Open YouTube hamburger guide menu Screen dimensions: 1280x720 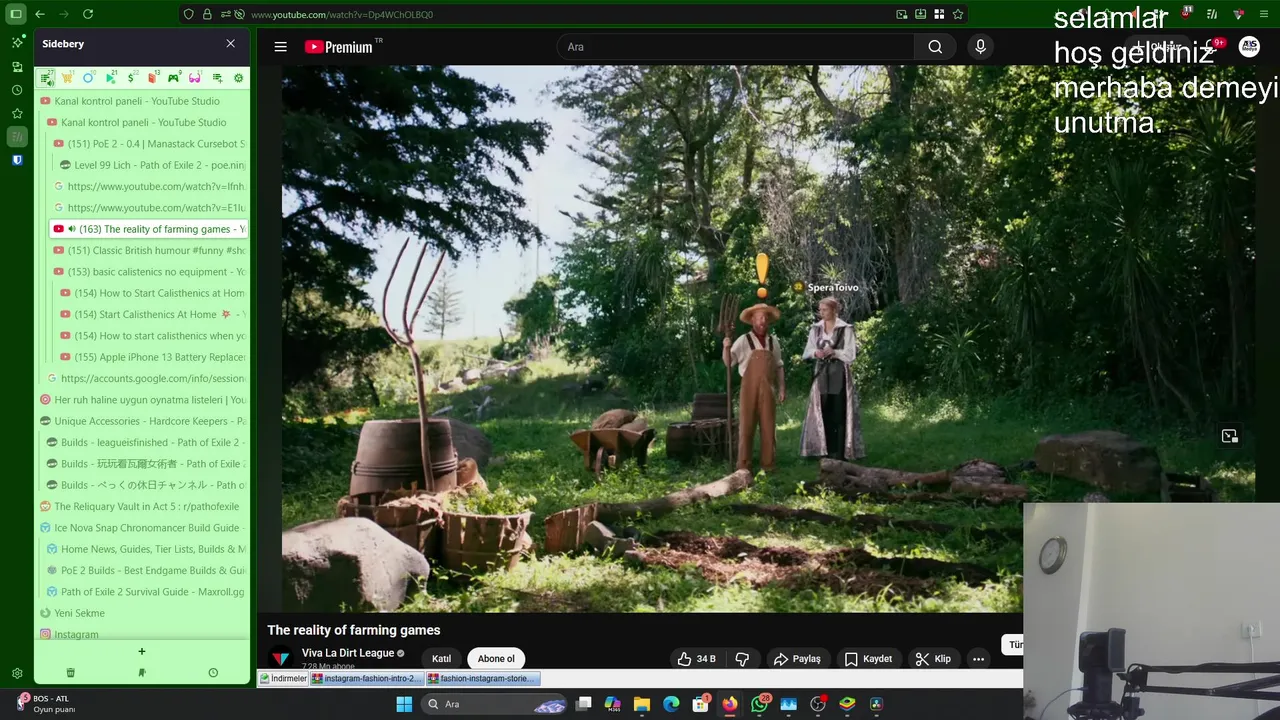tap(281, 47)
